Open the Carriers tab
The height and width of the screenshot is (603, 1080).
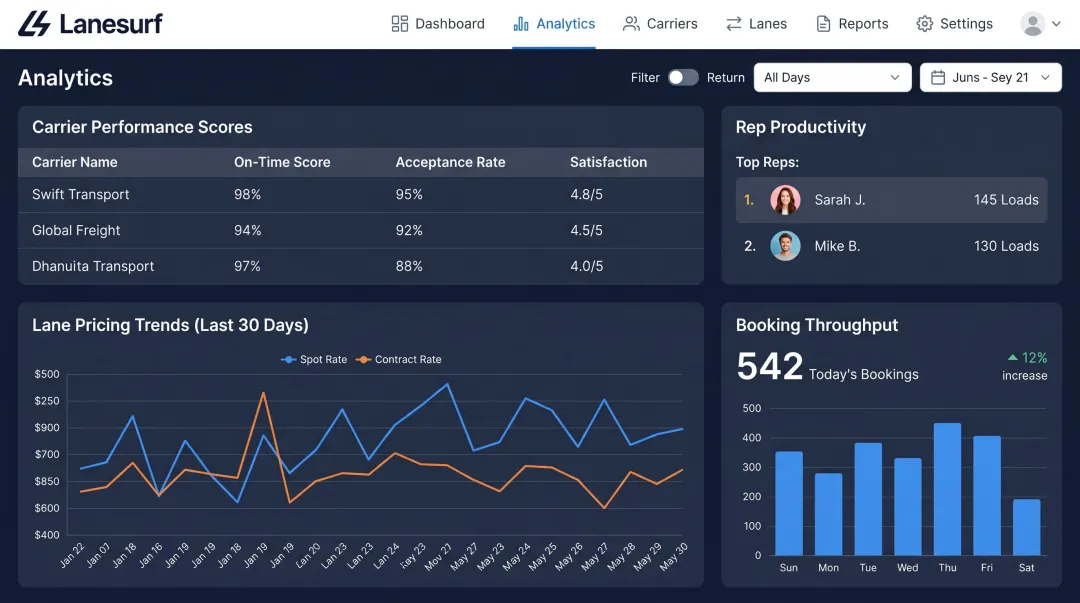click(660, 24)
